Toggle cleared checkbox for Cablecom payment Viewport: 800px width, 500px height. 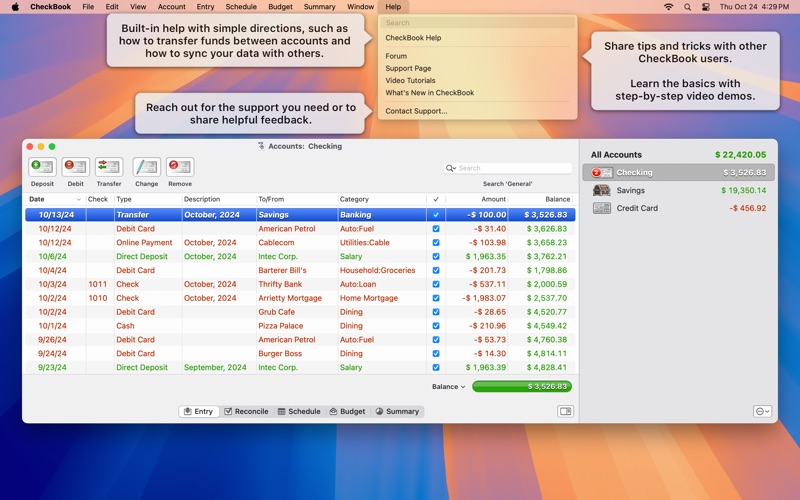click(x=436, y=242)
